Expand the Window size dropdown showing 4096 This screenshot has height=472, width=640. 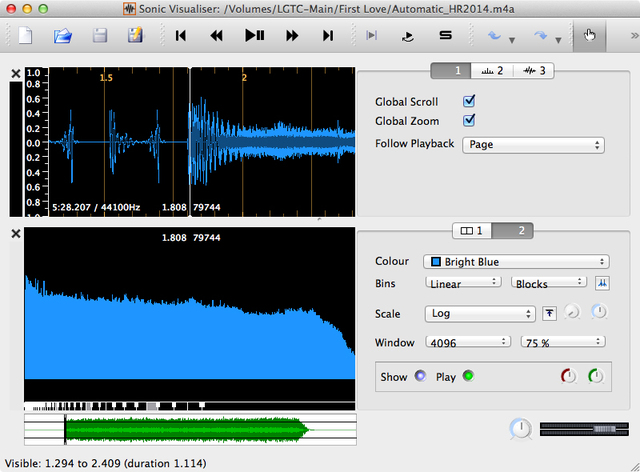467,342
